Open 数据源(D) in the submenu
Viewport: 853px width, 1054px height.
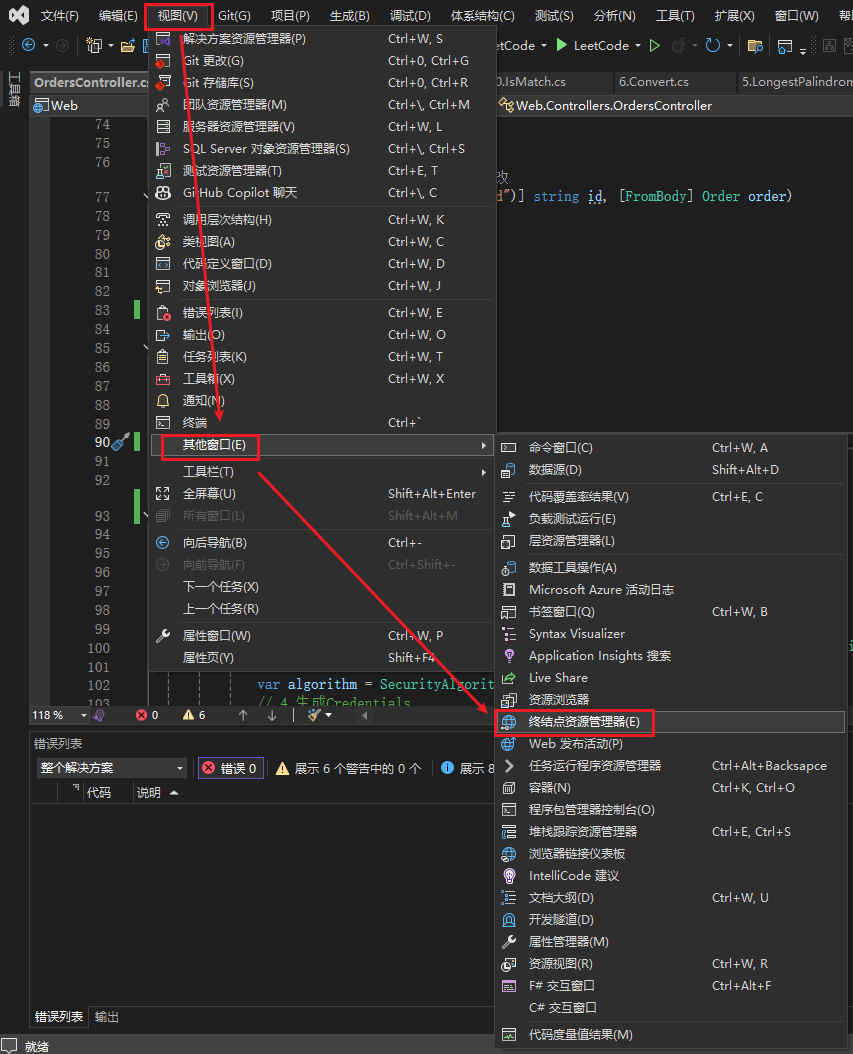(670, 470)
